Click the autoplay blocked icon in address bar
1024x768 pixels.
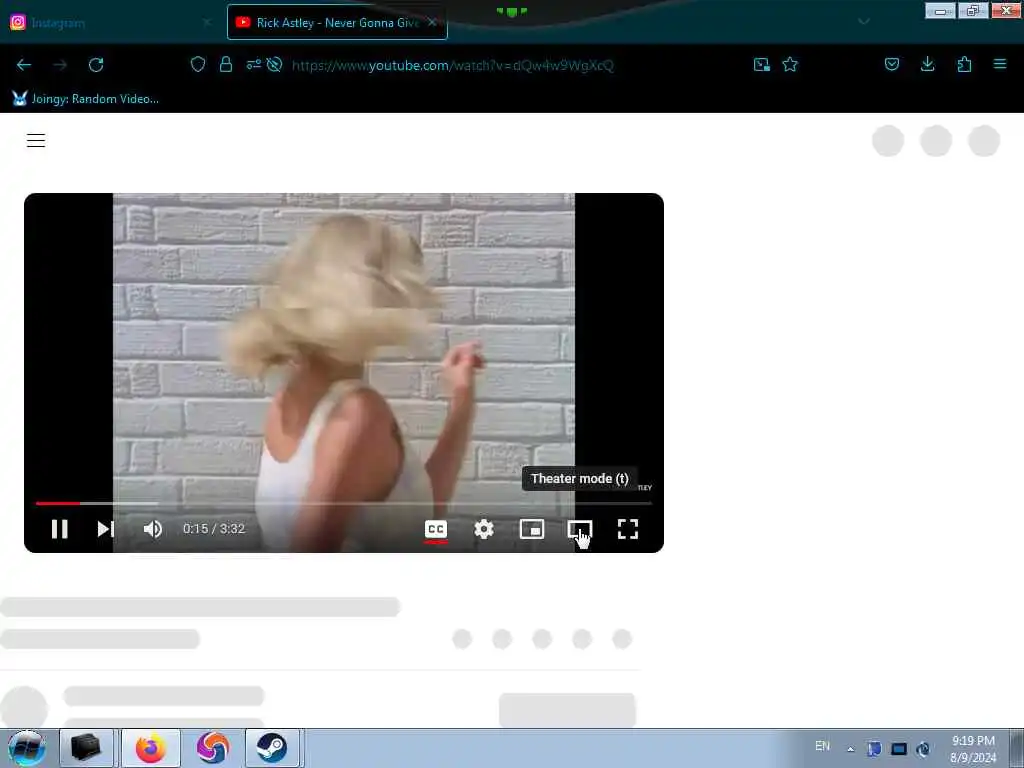[274, 64]
